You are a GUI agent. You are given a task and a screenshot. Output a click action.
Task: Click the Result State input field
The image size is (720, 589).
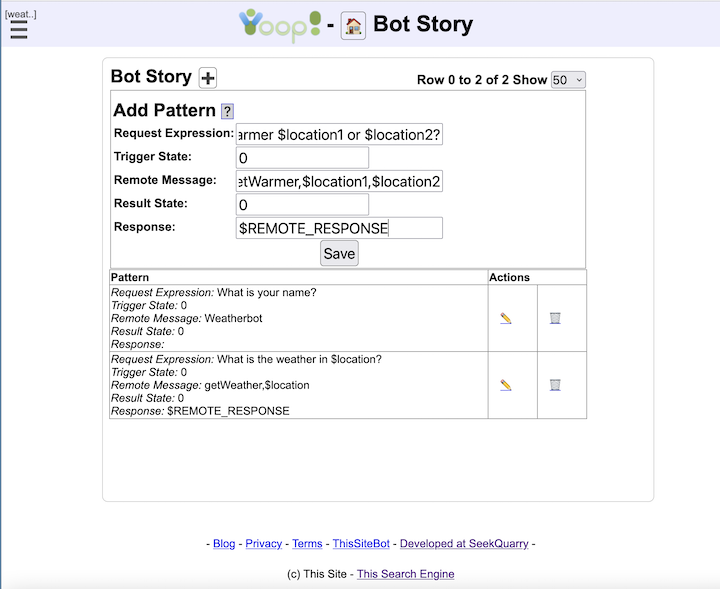[302, 204]
